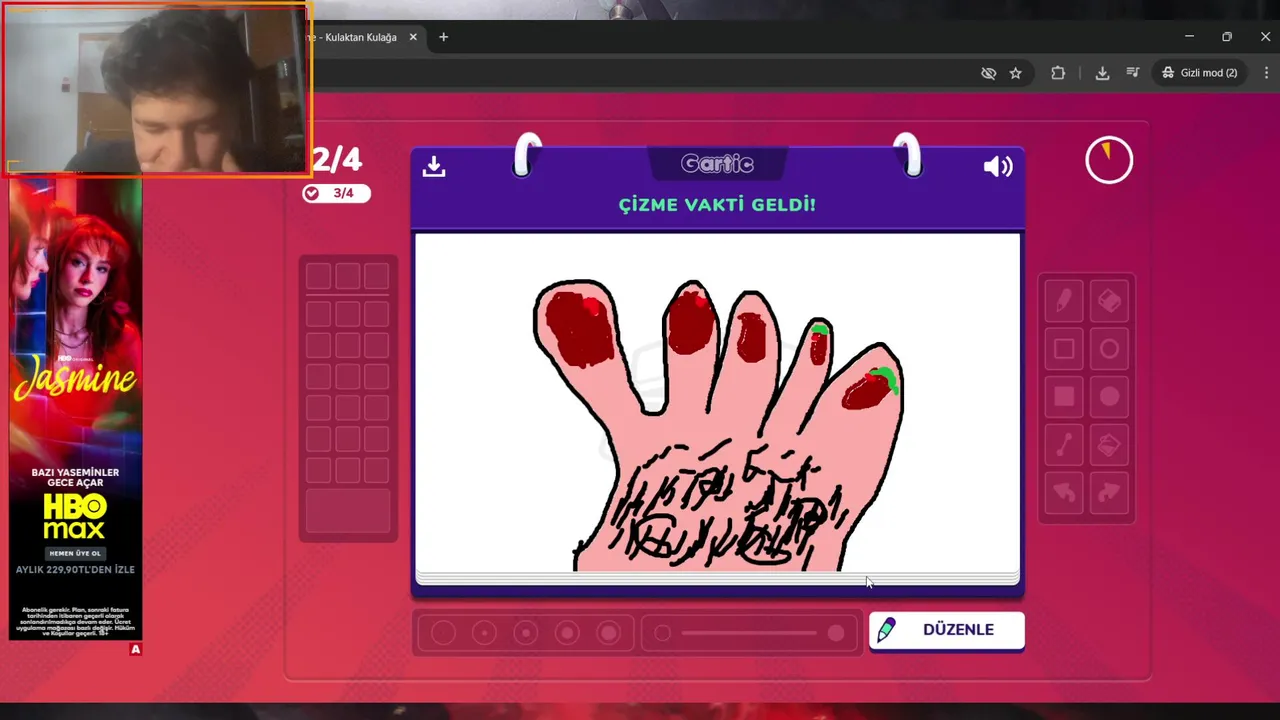
Task: Open the browser extensions puzzle icon
Action: click(1058, 73)
